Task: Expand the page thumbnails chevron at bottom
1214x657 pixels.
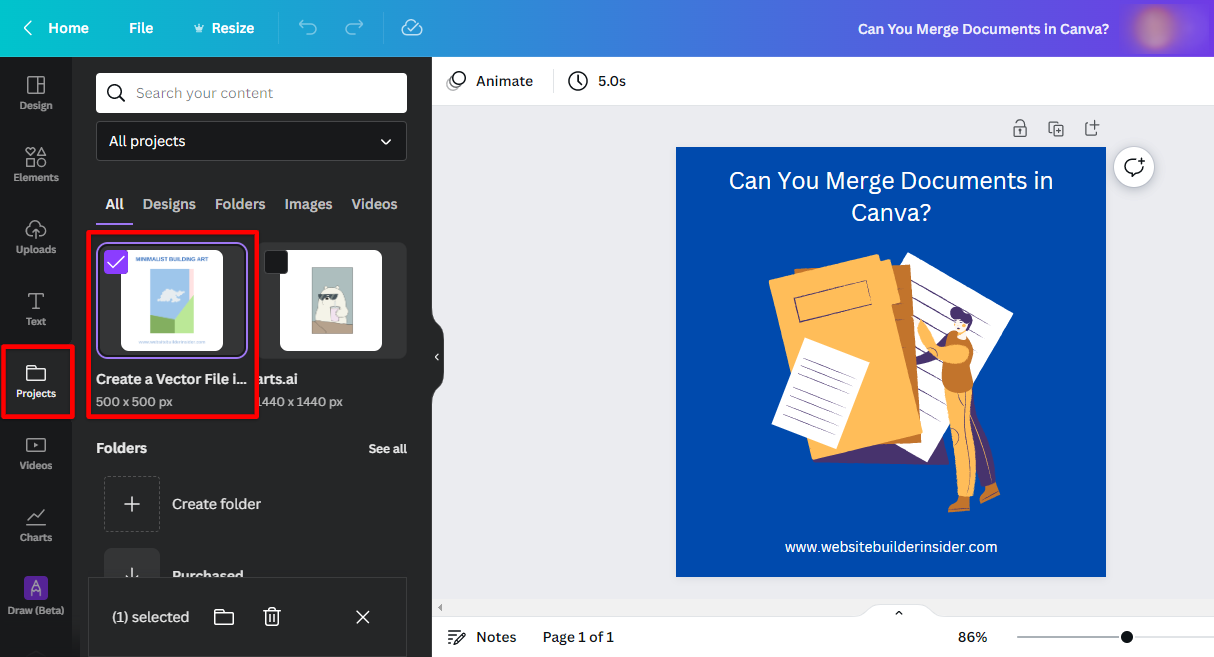Action: click(x=898, y=613)
